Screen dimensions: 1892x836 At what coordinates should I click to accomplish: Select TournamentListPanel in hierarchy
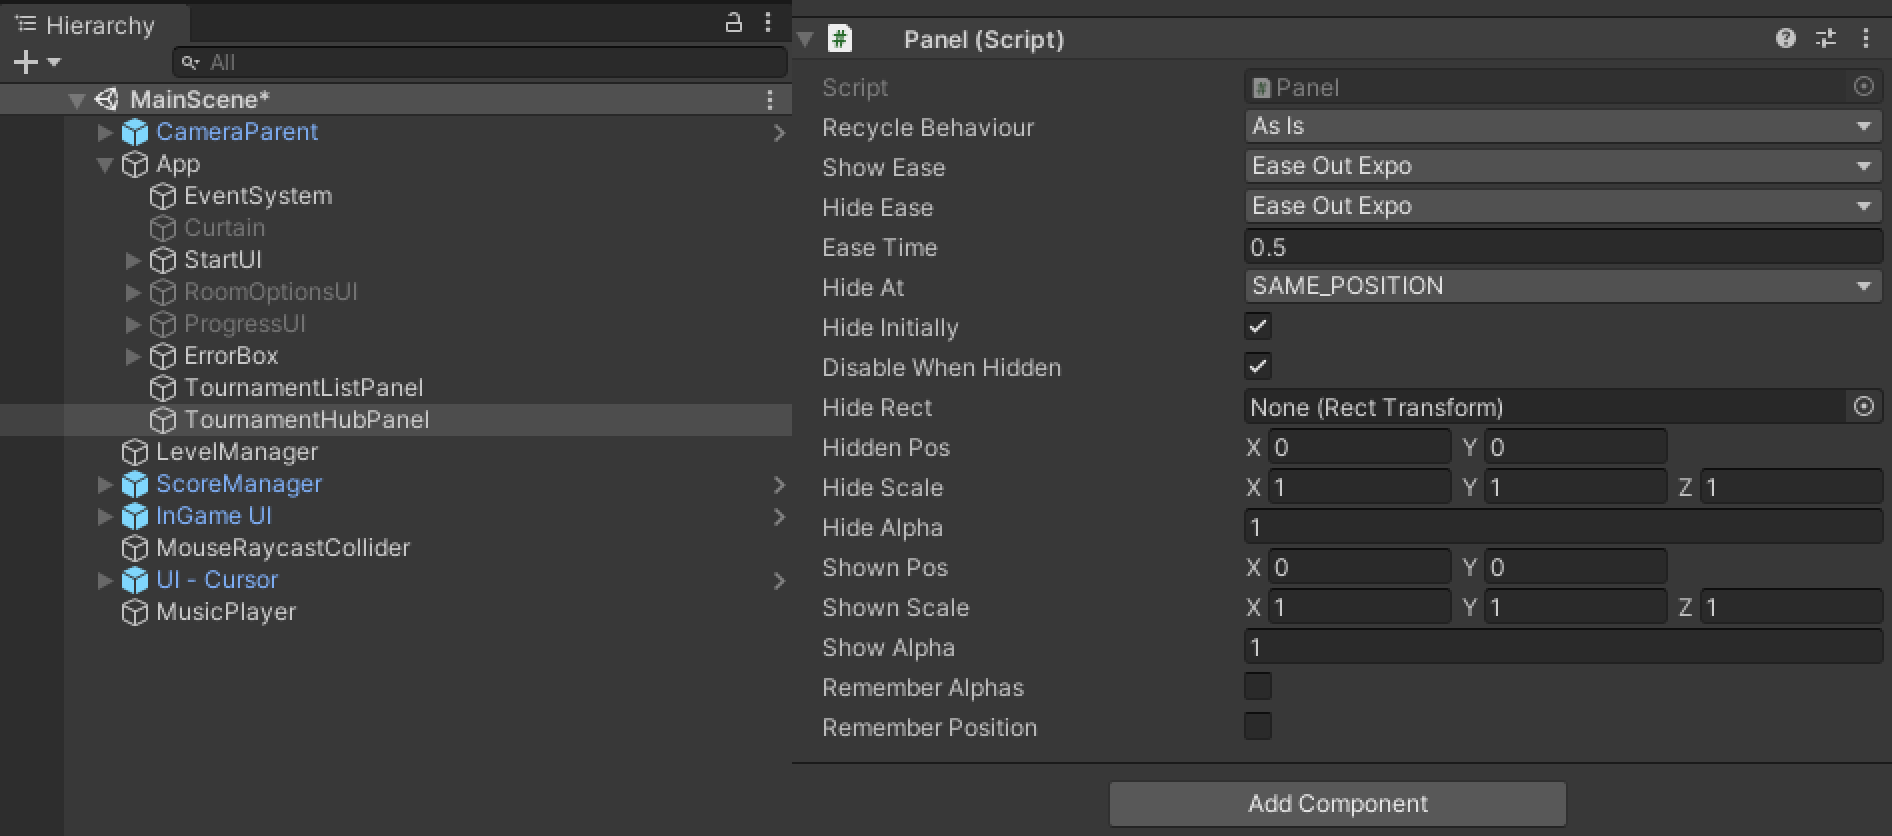click(x=303, y=388)
